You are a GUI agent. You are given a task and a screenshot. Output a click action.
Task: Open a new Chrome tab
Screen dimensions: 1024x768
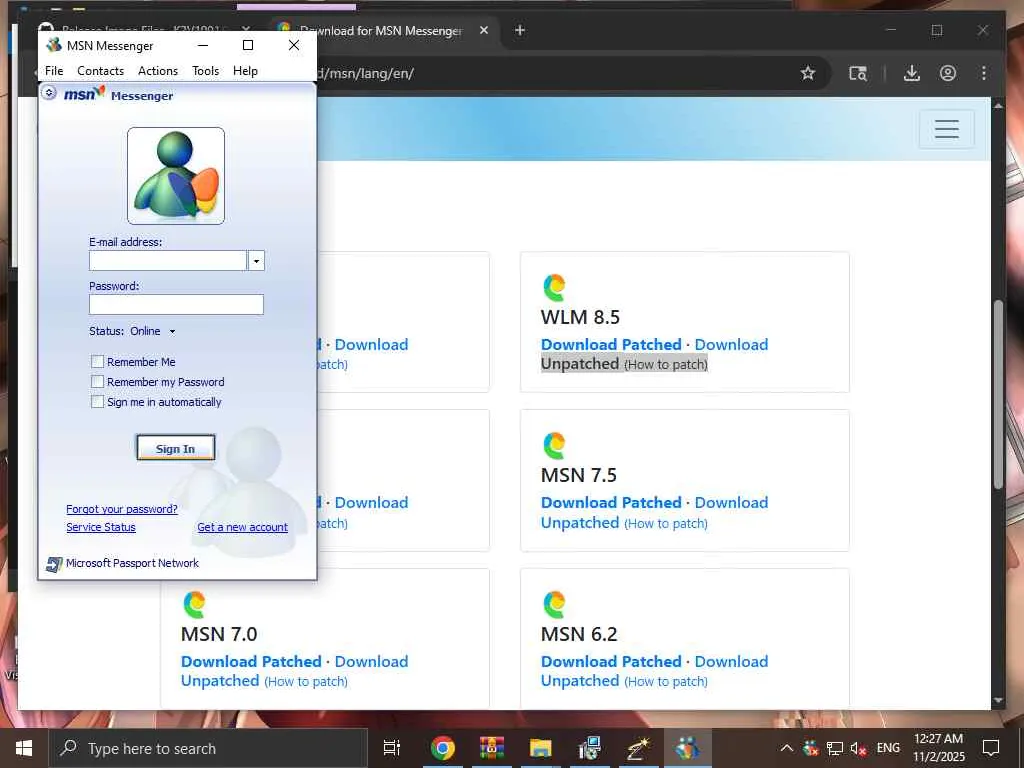pyautogui.click(x=520, y=30)
